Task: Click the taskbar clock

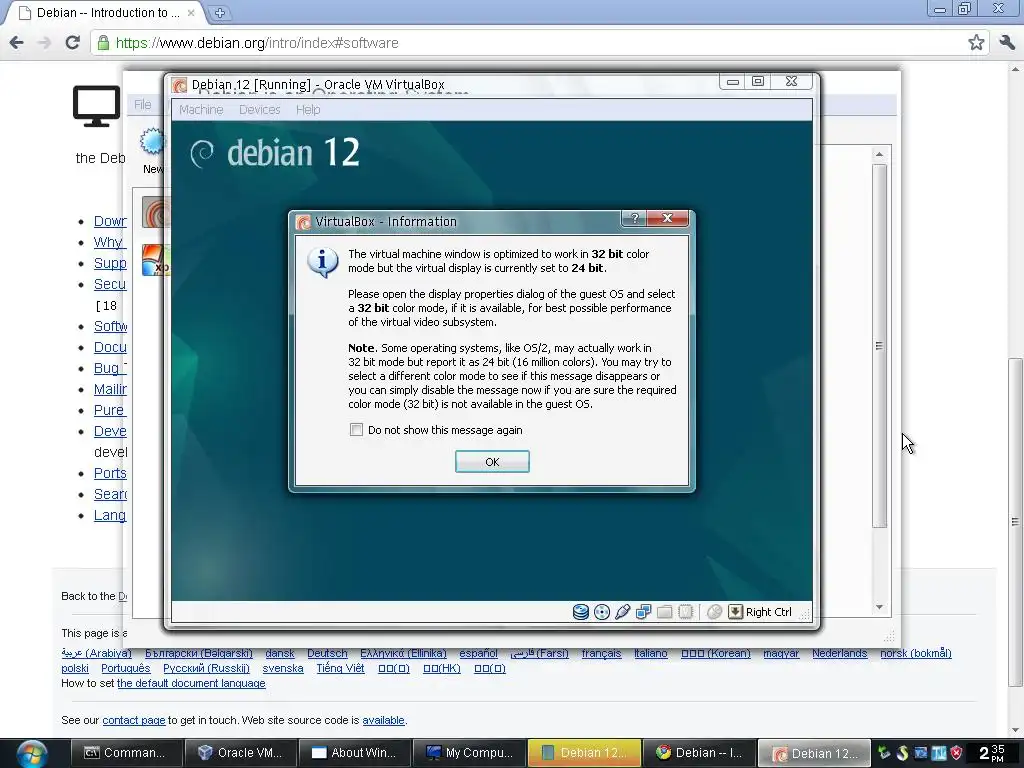Action: tap(993, 753)
